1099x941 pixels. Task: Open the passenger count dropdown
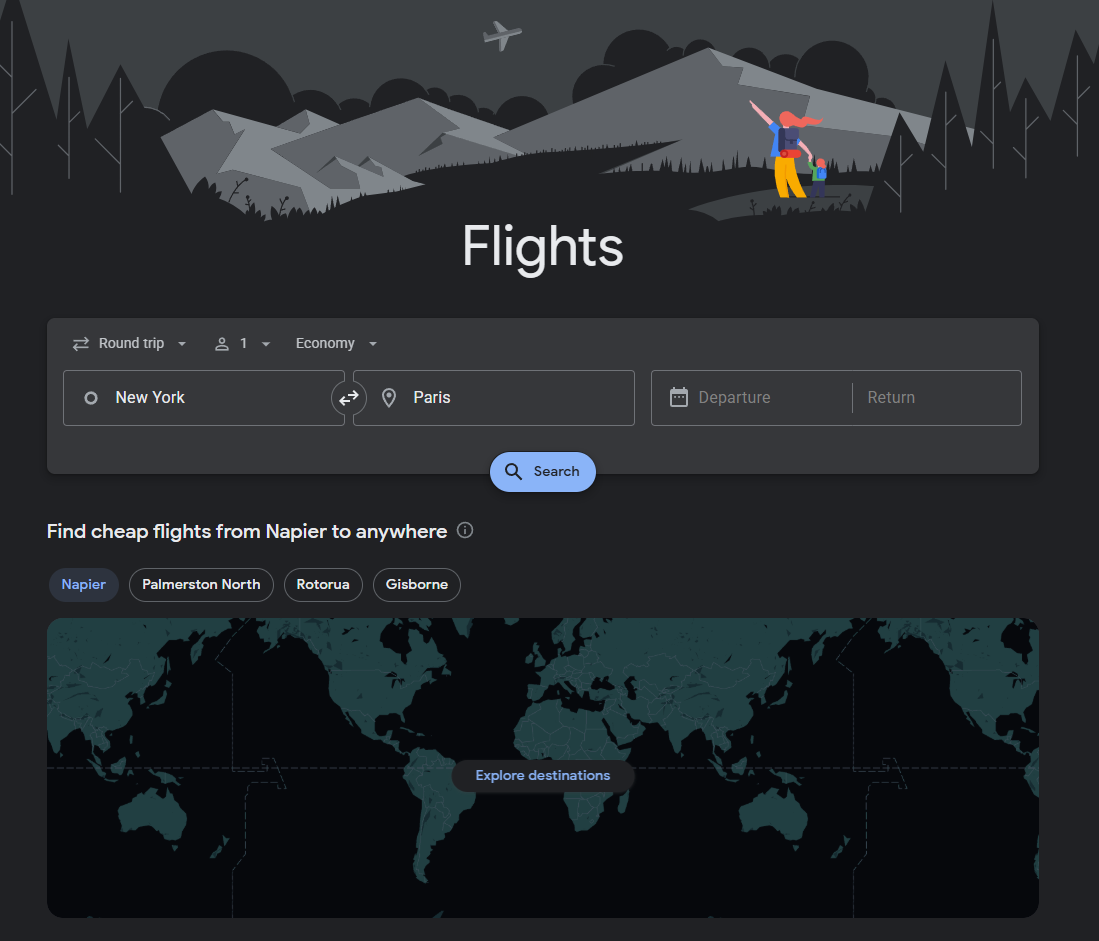point(242,343)
